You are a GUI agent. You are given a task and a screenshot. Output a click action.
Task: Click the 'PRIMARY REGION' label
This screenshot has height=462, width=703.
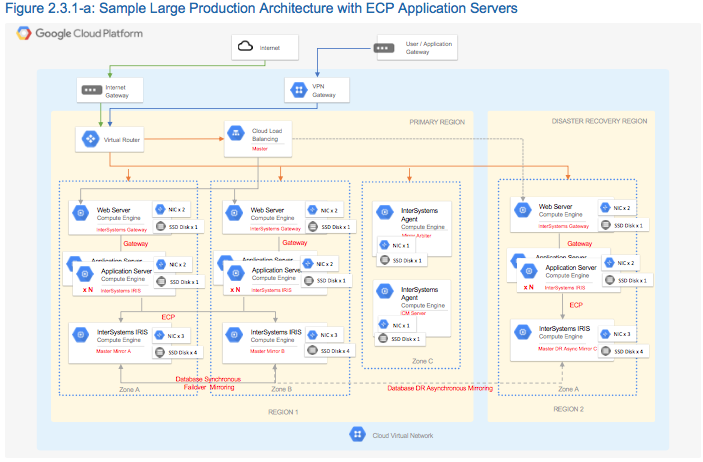437,122
